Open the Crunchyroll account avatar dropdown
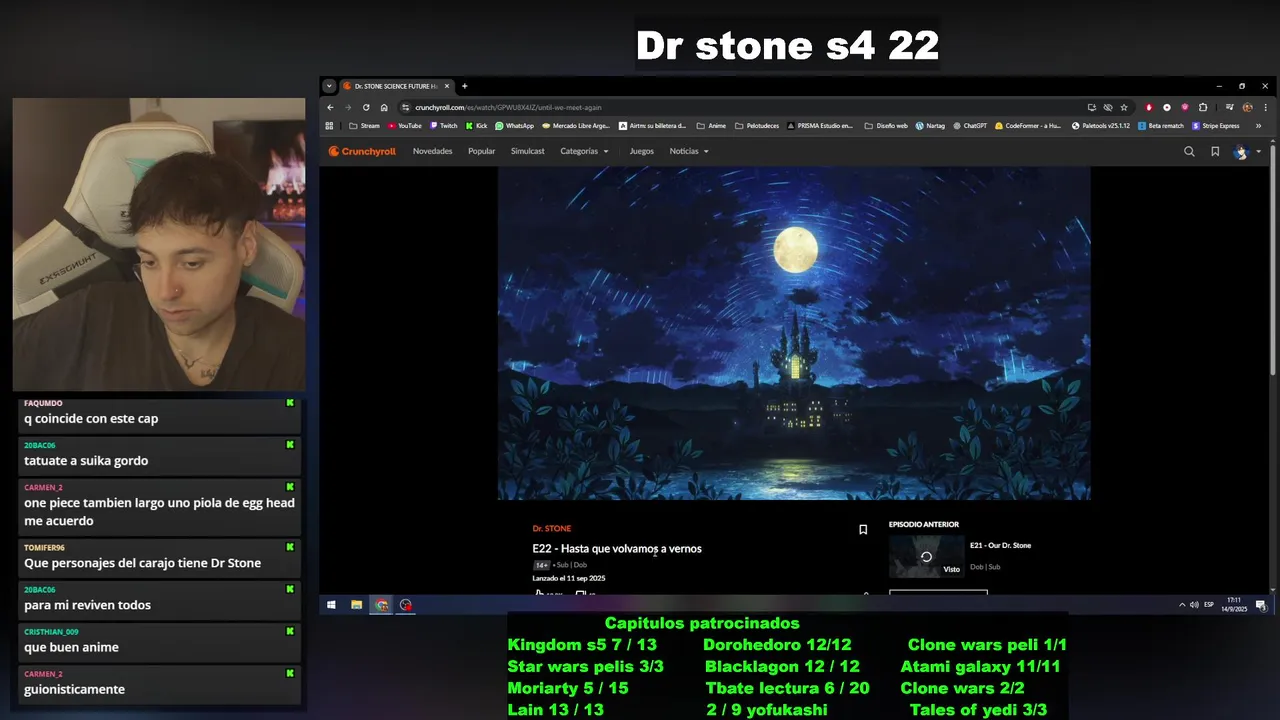 point(1246,152)
